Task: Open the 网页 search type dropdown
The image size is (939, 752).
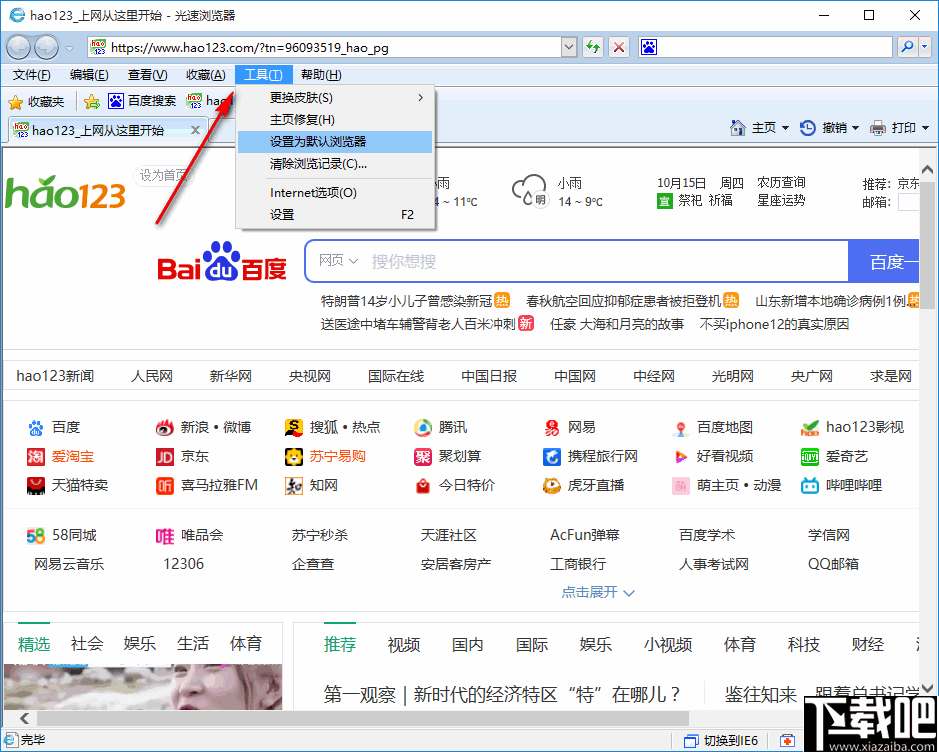Action: click(338, 261)
